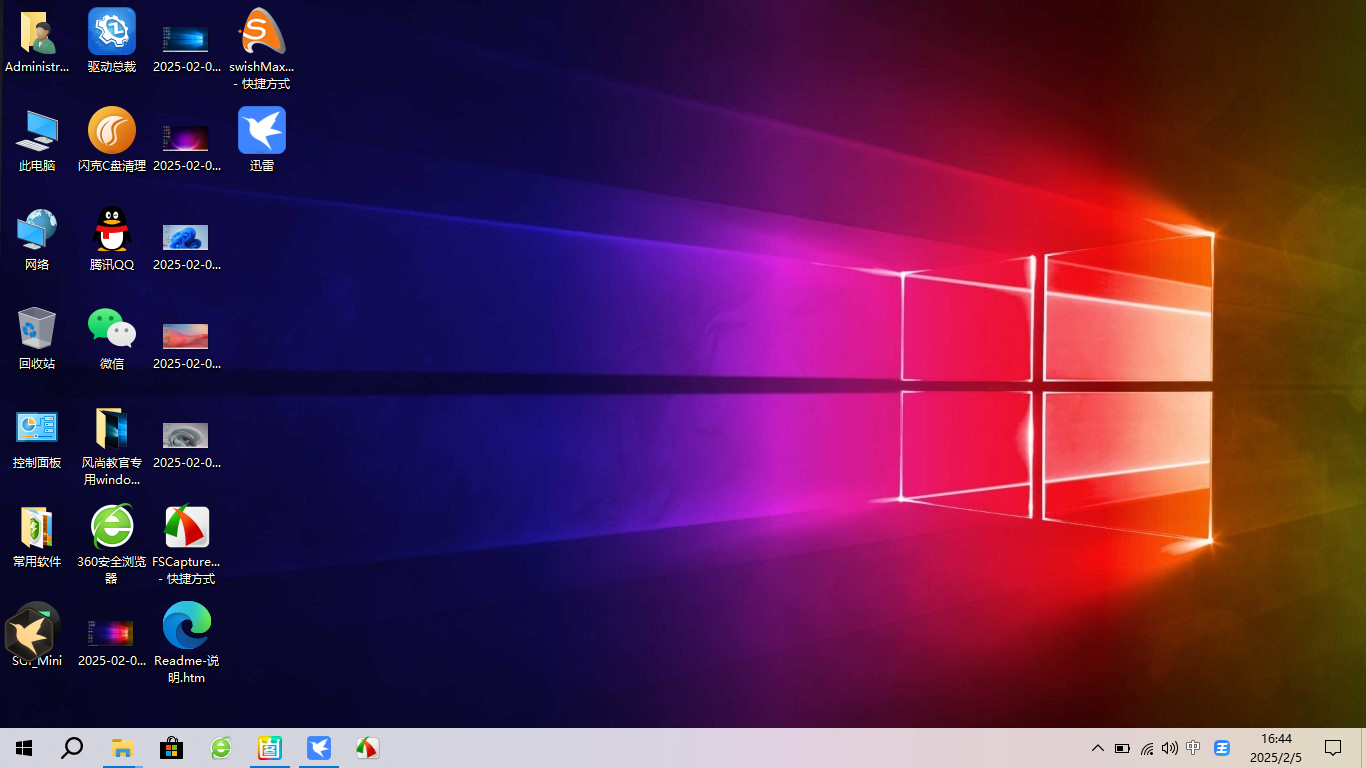The width and height of the screenshot is (1366, 768).
Task: Switch to 迅雷 in the taskbar
Action: tap(319, 748)
